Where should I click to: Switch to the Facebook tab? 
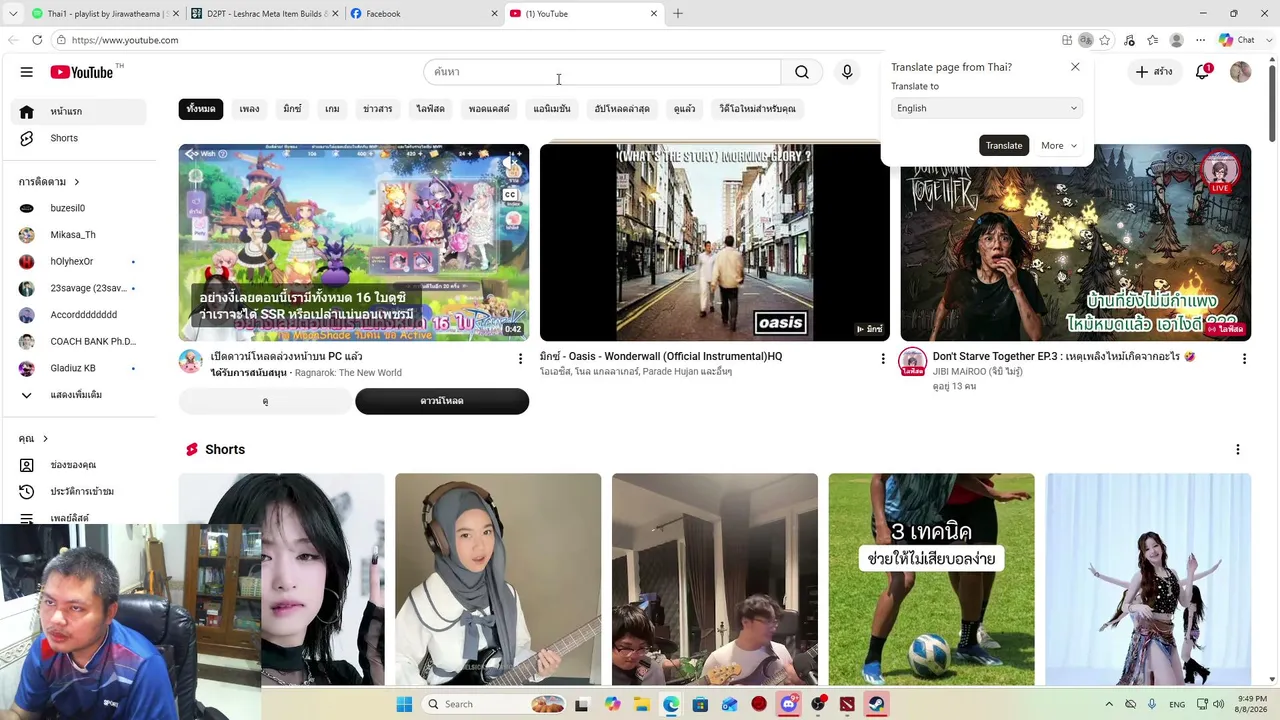(421, 13)
